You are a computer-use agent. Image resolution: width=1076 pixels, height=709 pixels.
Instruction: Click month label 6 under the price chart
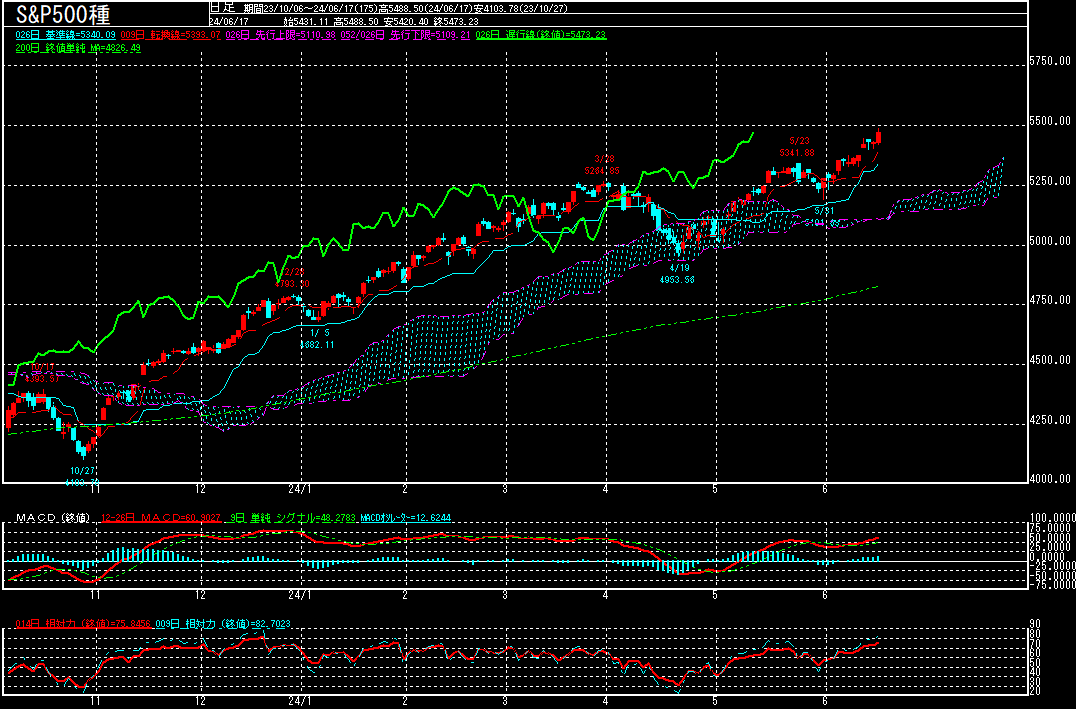point(826,489)
